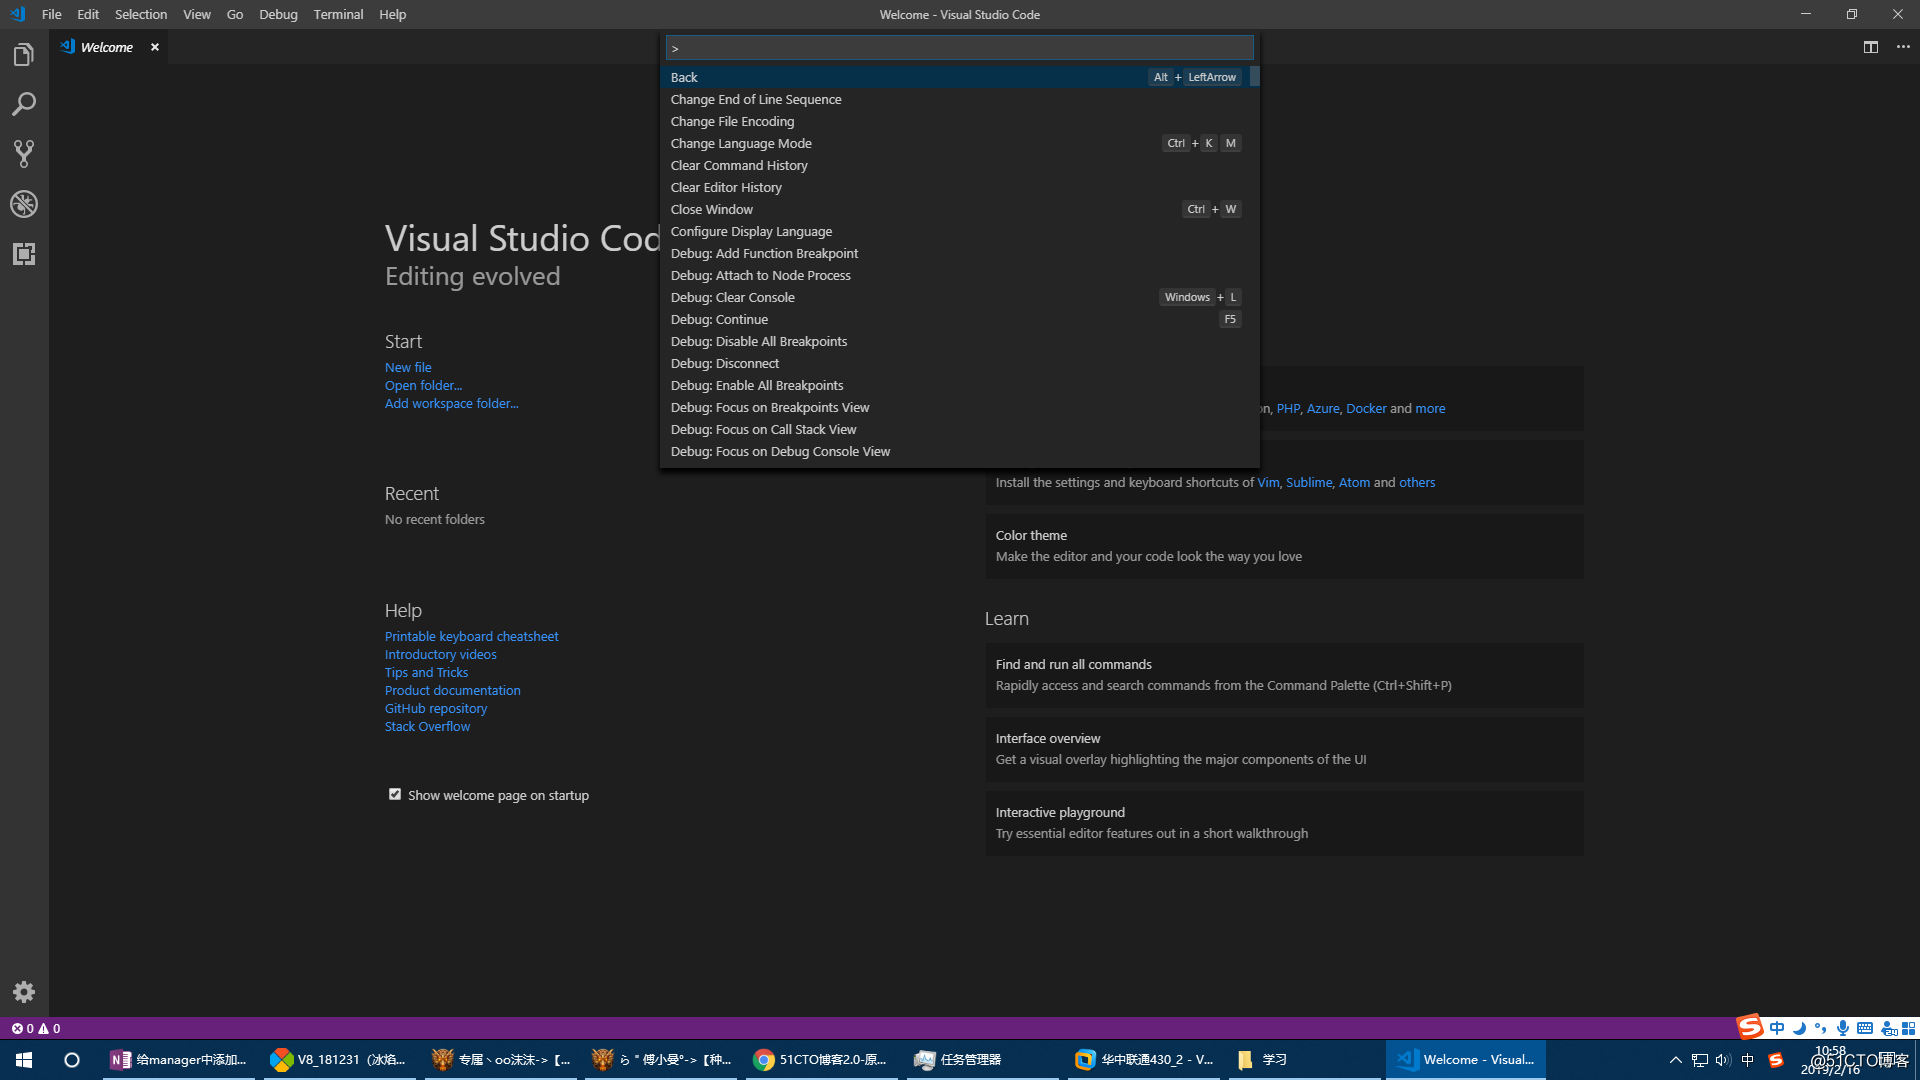Click the command palette input field
This screenshot has width=1920, height=1080.
point(959,48)
